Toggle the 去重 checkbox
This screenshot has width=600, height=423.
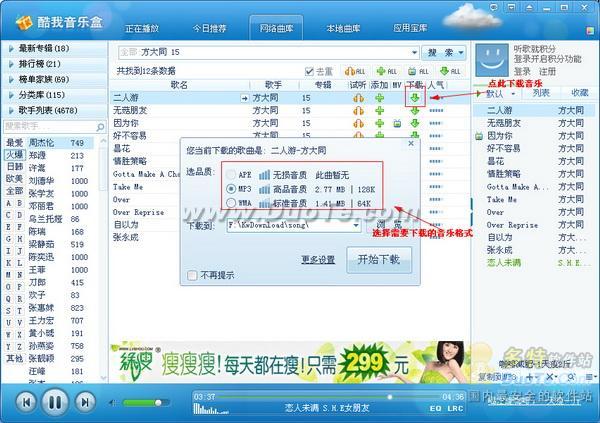pos(309,71)
